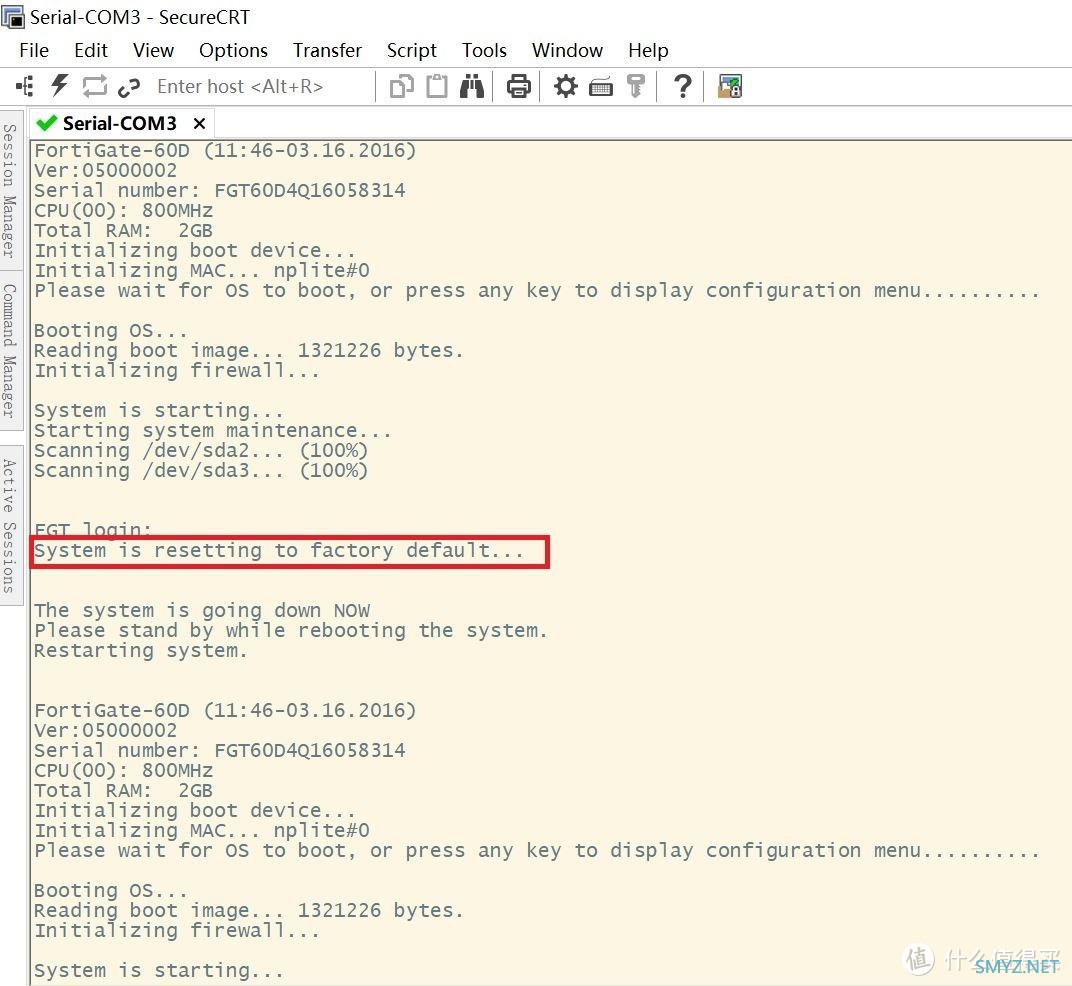This screenshot has width=1072, height=986.
Task: Expand the Active Sessions side panel
Action: click(x=9, y=526)
